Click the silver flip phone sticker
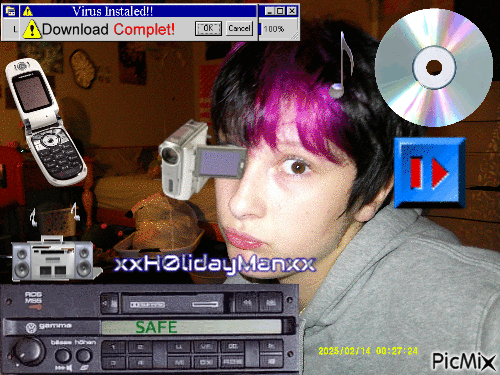The width and height of the screenshot is (500, 375). (x=46, y=121)
